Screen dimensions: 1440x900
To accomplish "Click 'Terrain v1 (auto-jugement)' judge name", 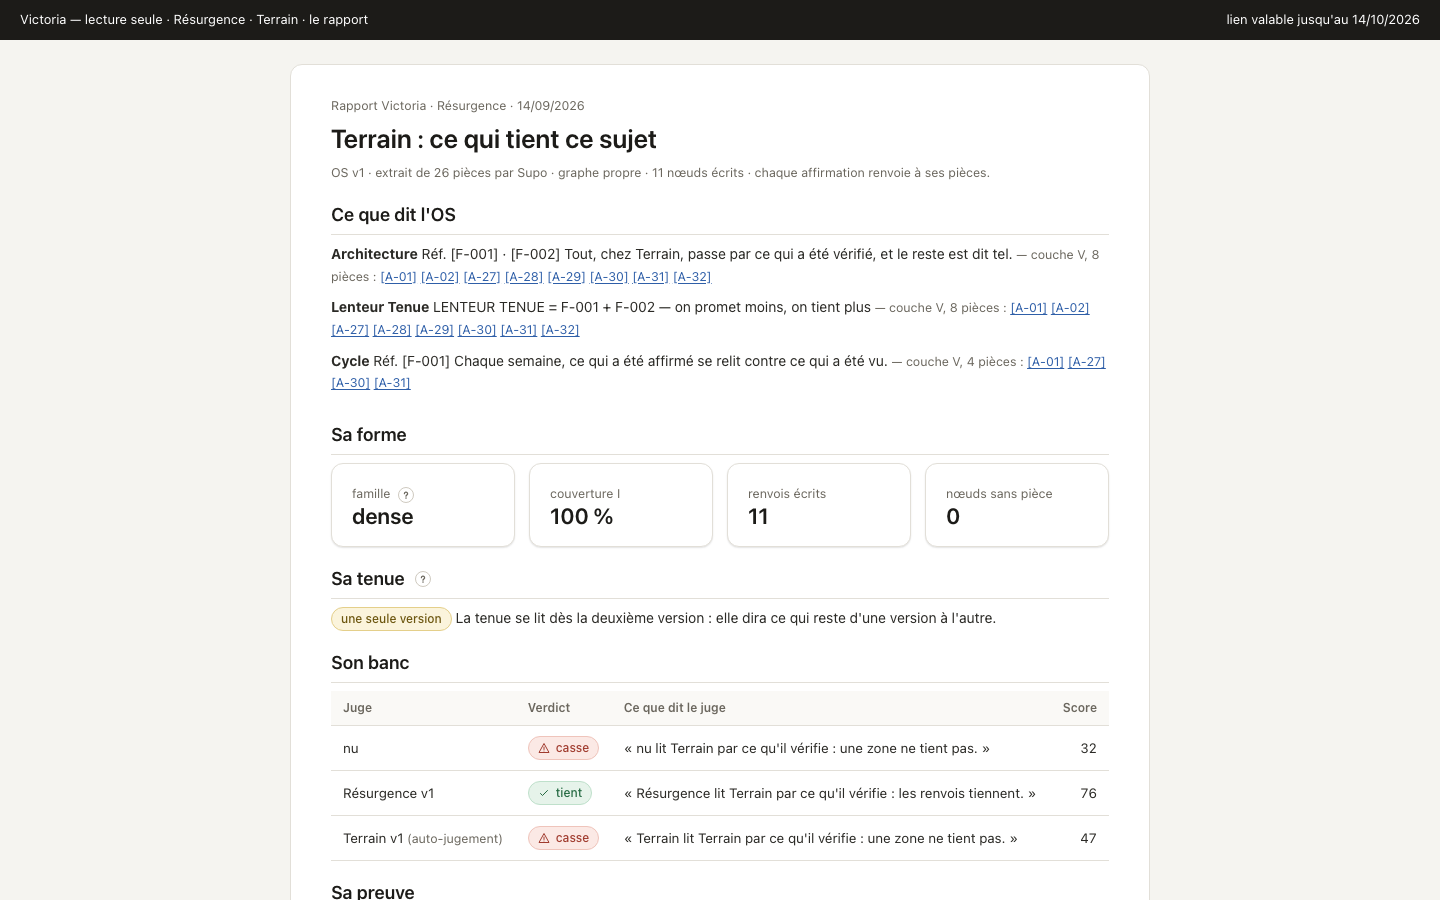I will pos(423,838).
